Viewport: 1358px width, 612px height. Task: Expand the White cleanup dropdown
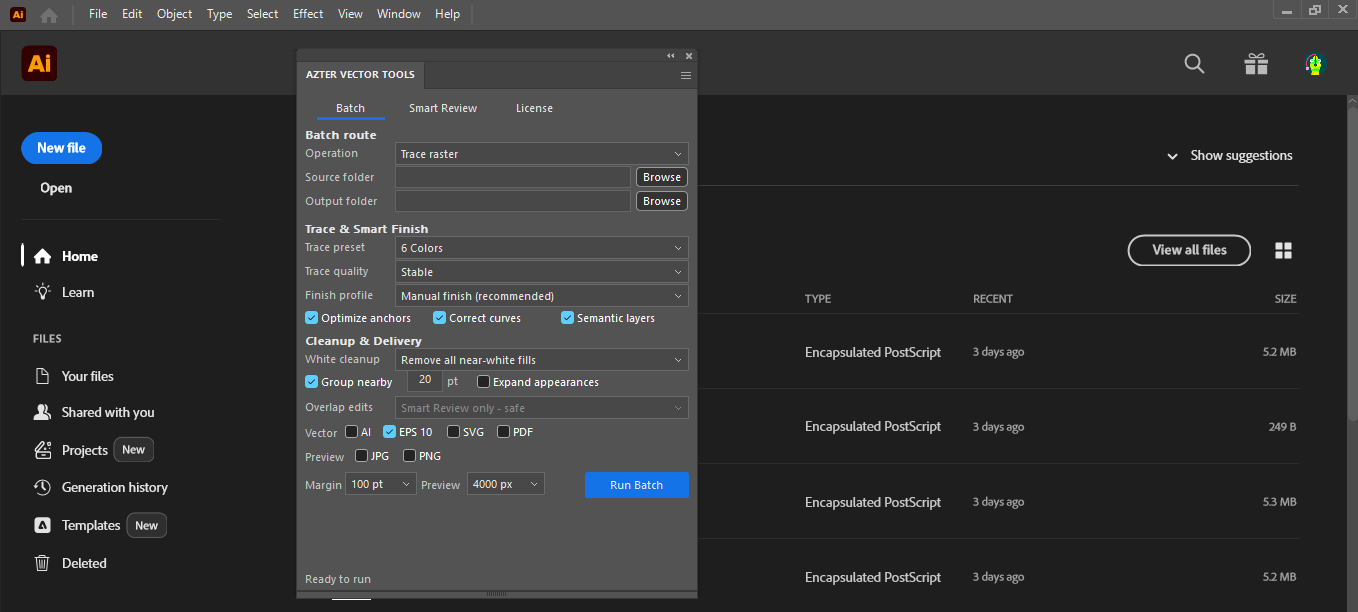[542, 360]
